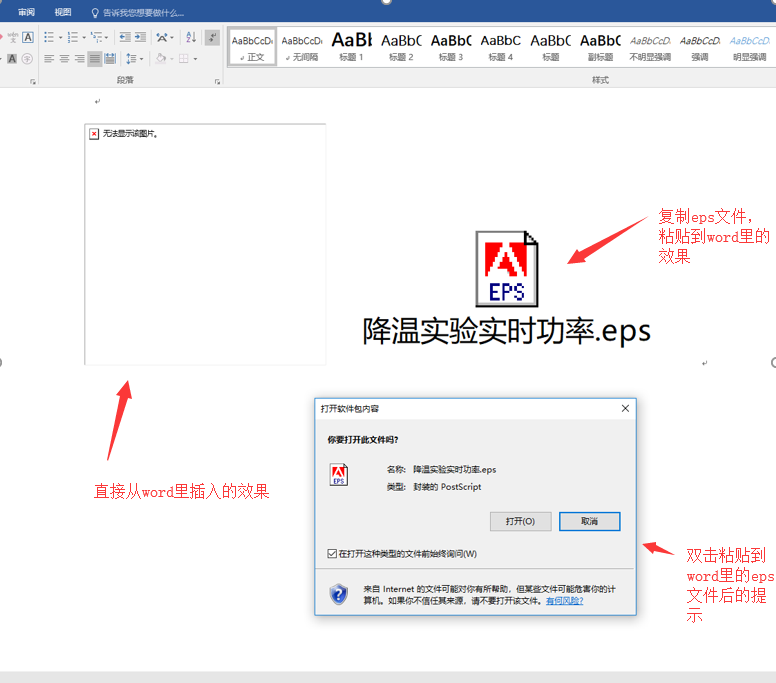
Task: Click the multilevel list icon
Action: point(96,37)
